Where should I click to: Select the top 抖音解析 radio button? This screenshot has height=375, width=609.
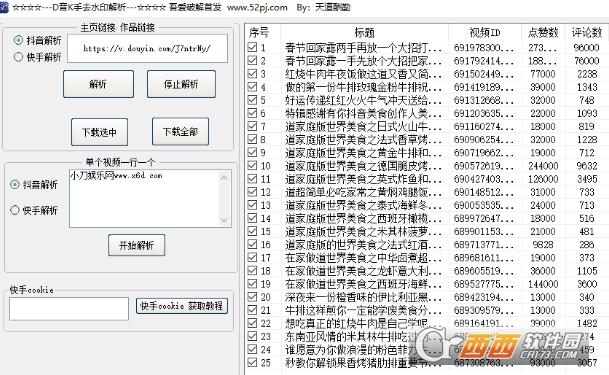(x=18, y=40)
